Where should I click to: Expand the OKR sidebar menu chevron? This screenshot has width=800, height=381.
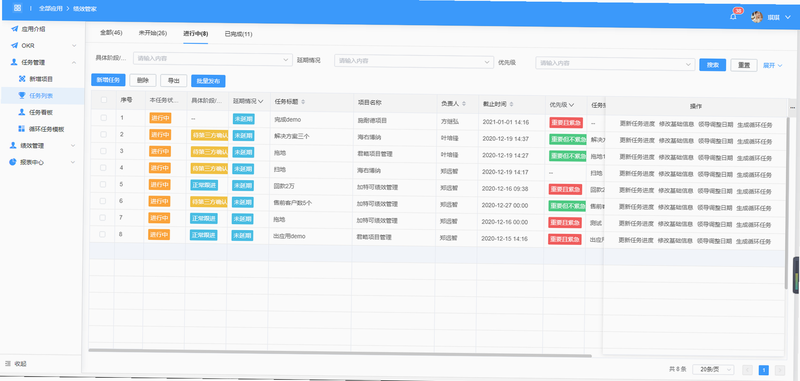point(74,46)
